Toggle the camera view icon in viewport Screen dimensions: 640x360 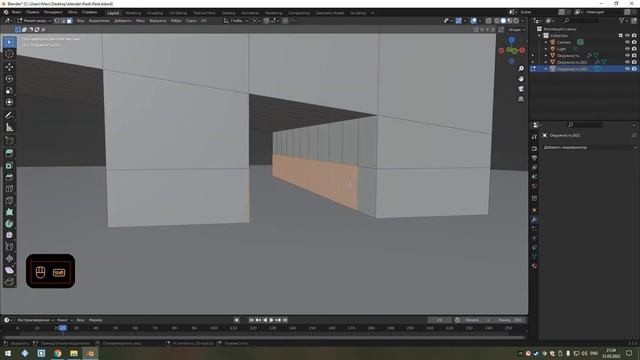[521, 89]
